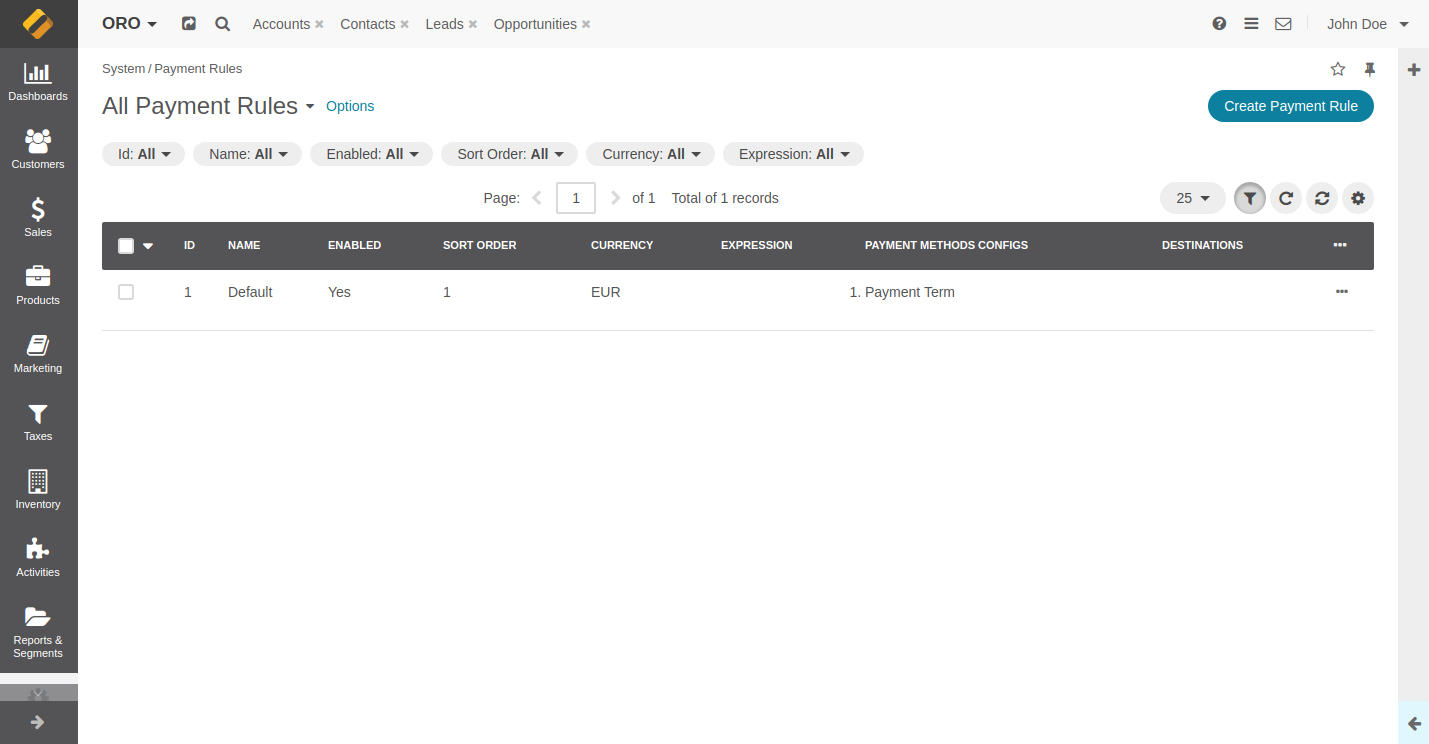1429x744 pixels.
Task: Open the Customers sidebar menu
Action: click(x=38, y=150)
